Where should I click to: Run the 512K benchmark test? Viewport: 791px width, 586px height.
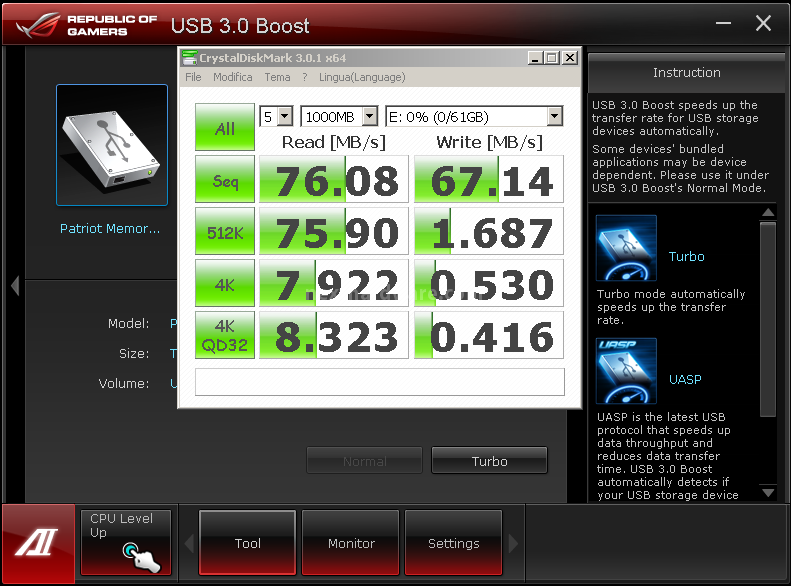point(225,231)
